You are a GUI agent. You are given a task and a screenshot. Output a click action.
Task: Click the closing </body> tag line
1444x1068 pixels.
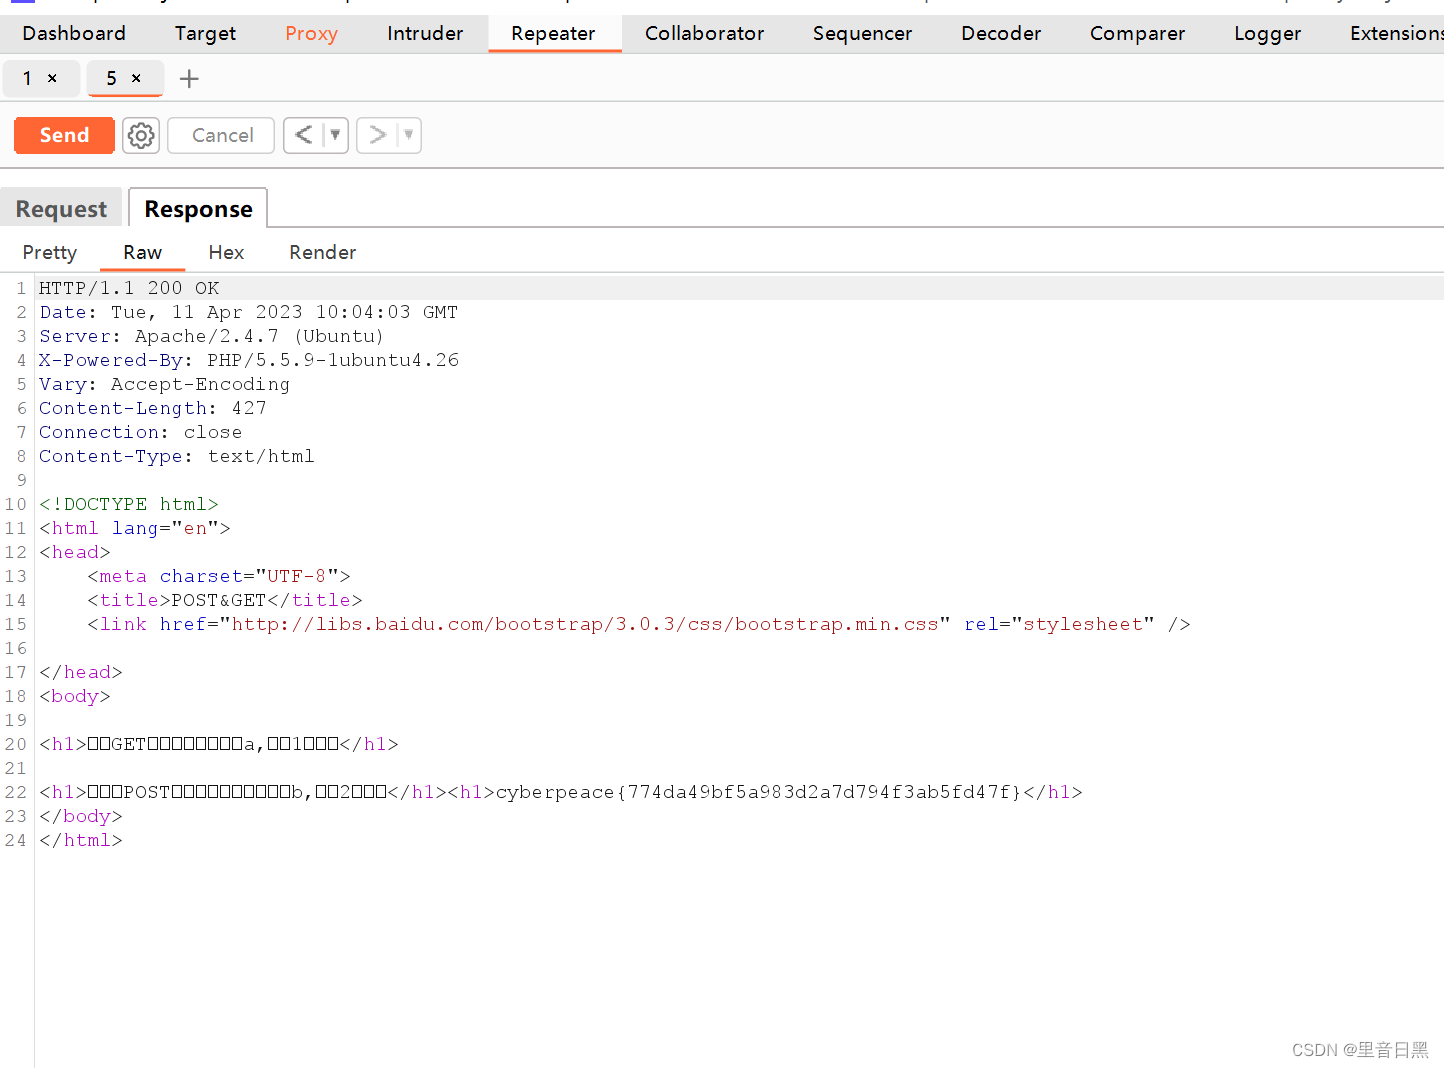81,816
